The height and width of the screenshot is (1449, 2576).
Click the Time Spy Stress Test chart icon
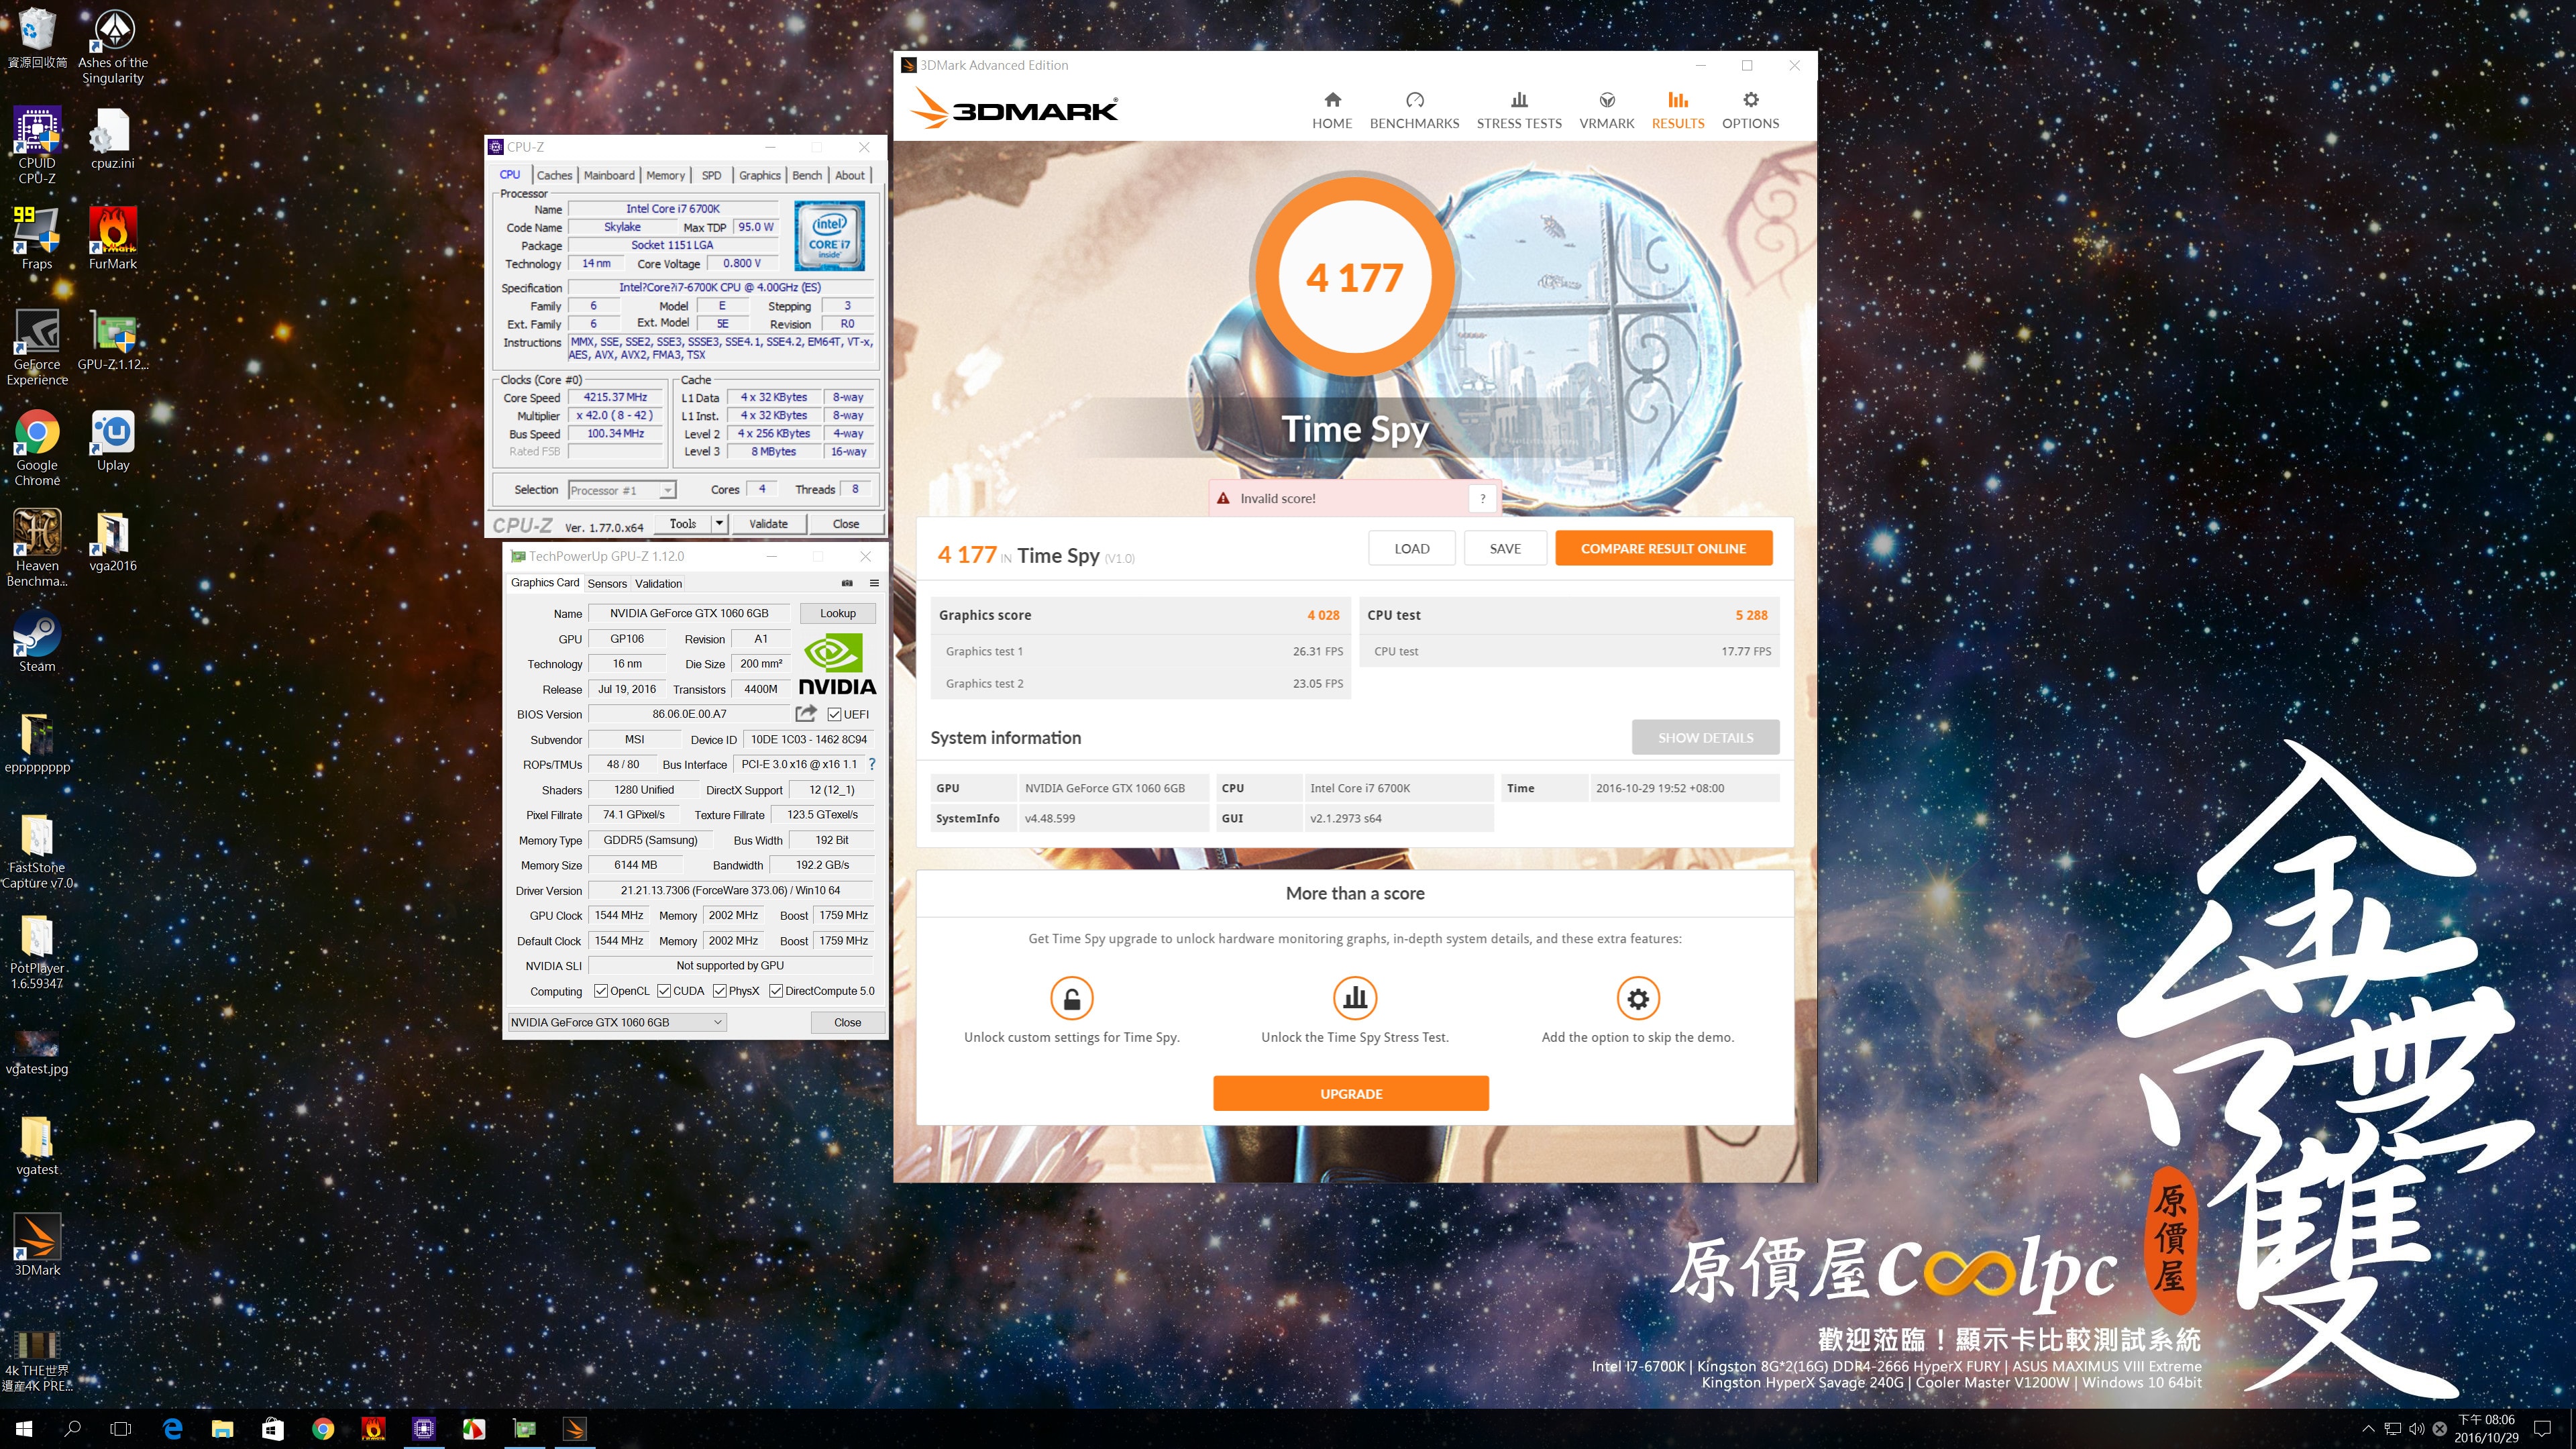click(1355, 998)
